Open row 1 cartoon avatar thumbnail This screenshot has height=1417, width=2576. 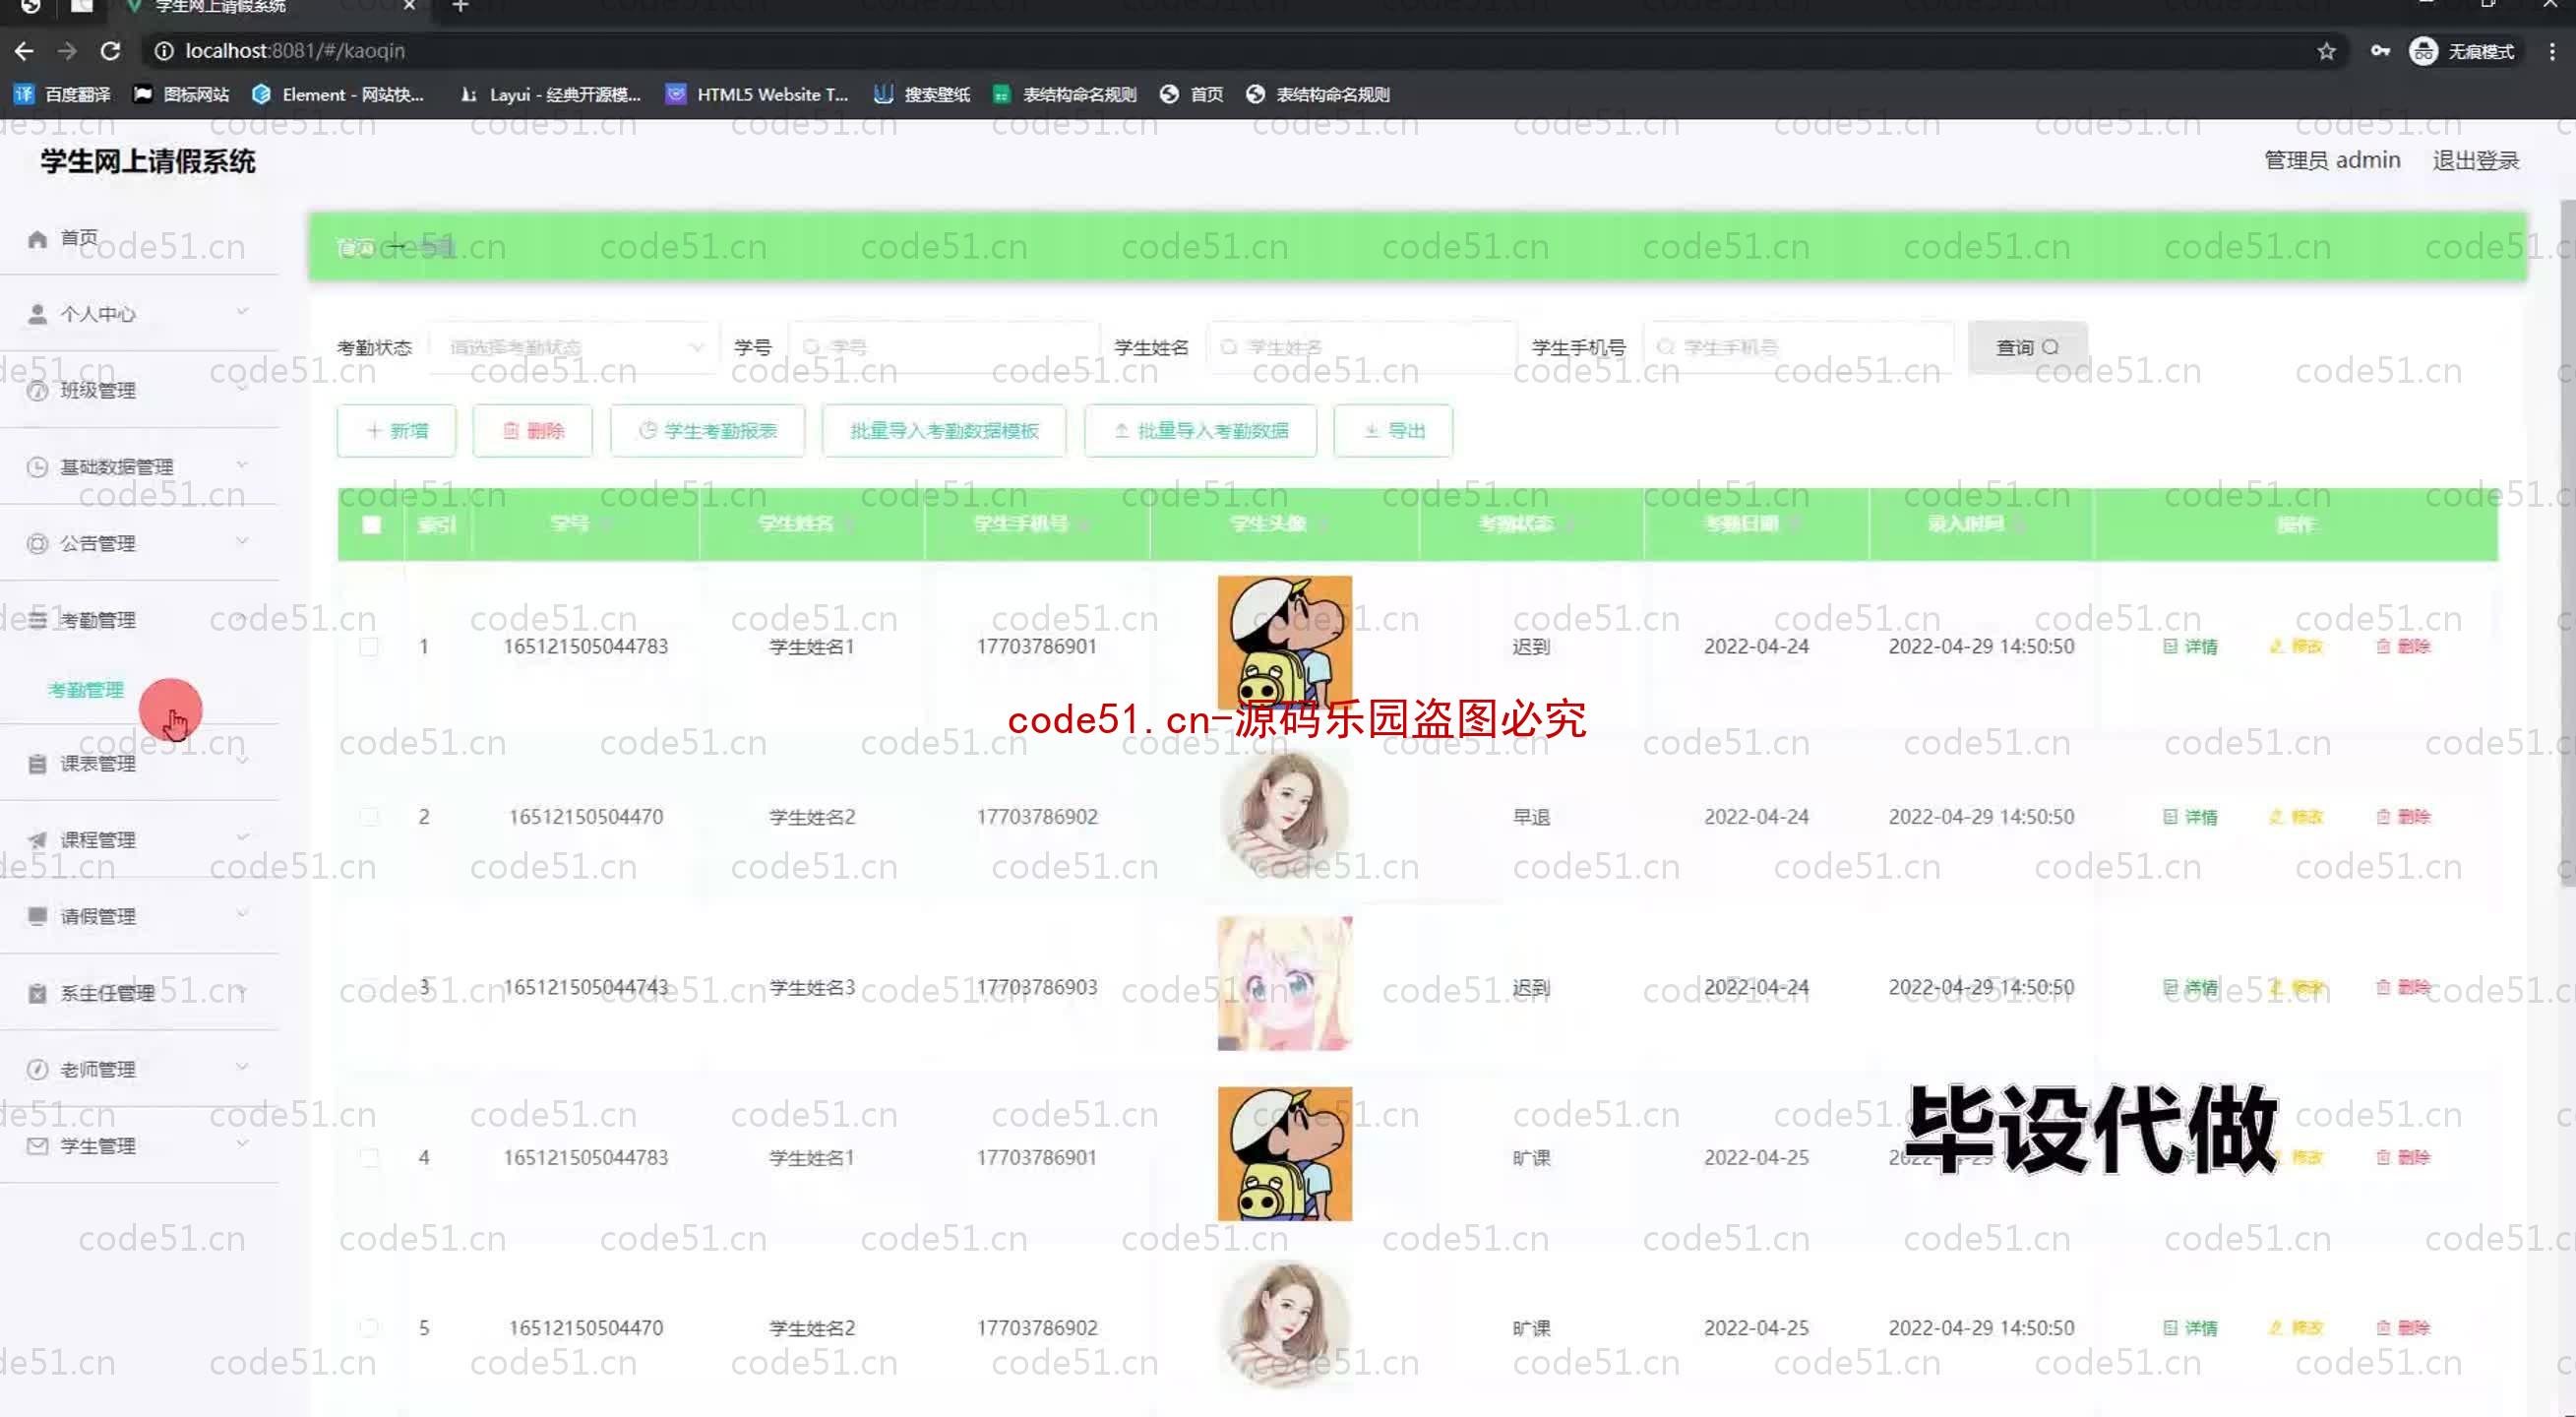pyautogui.click(x=1284, y=643)
